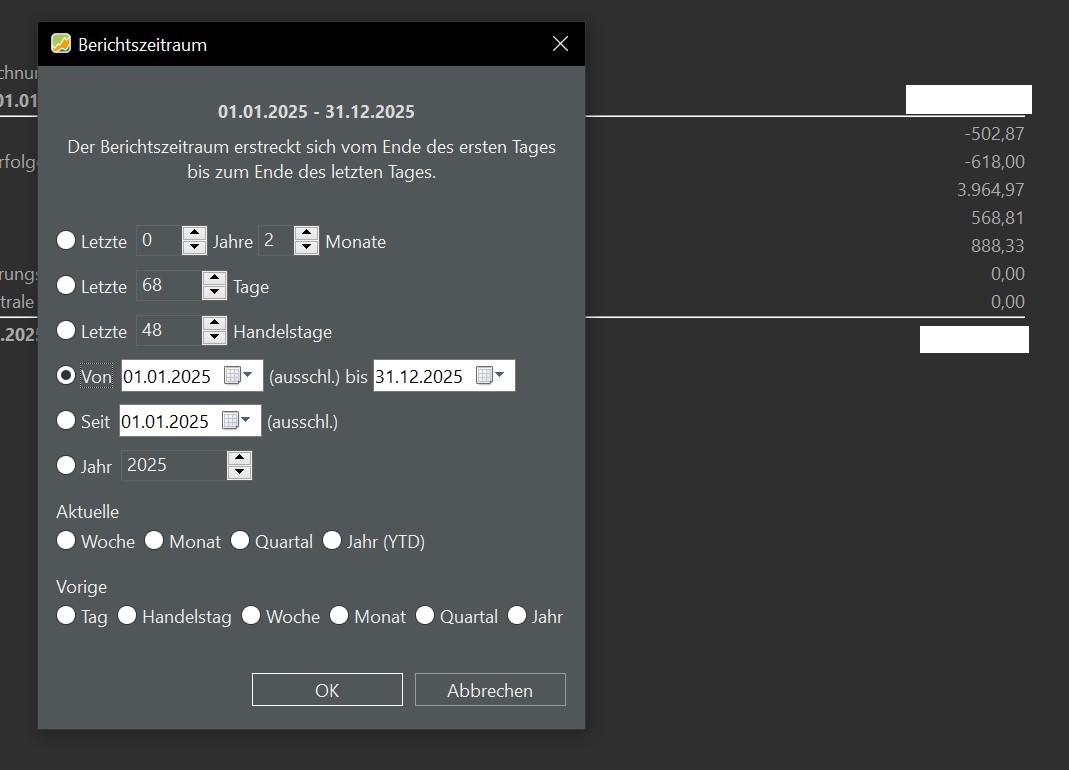Screen dimensions: 1069x770
Task: Open calendar icon in bis date field
Action: click(490, 375)
